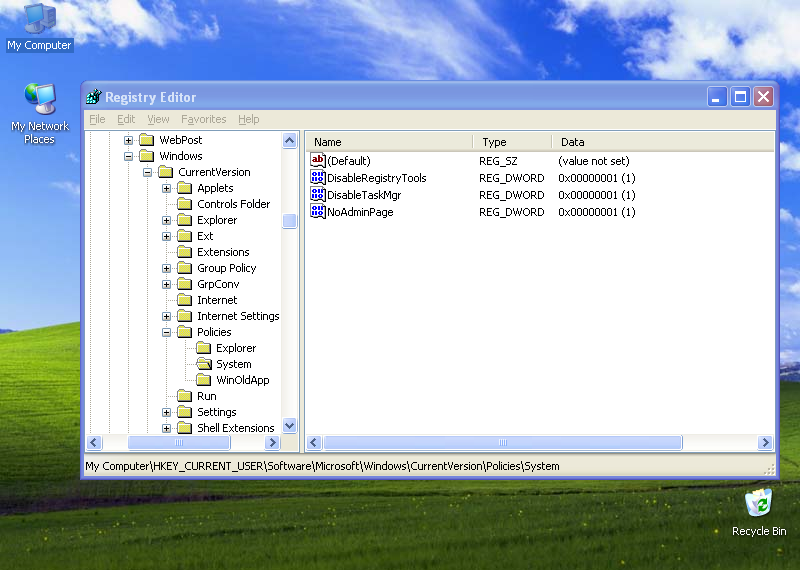Click the values pane horizontal scrollbar thumb

pyautogui.click(x=503, y=442)
